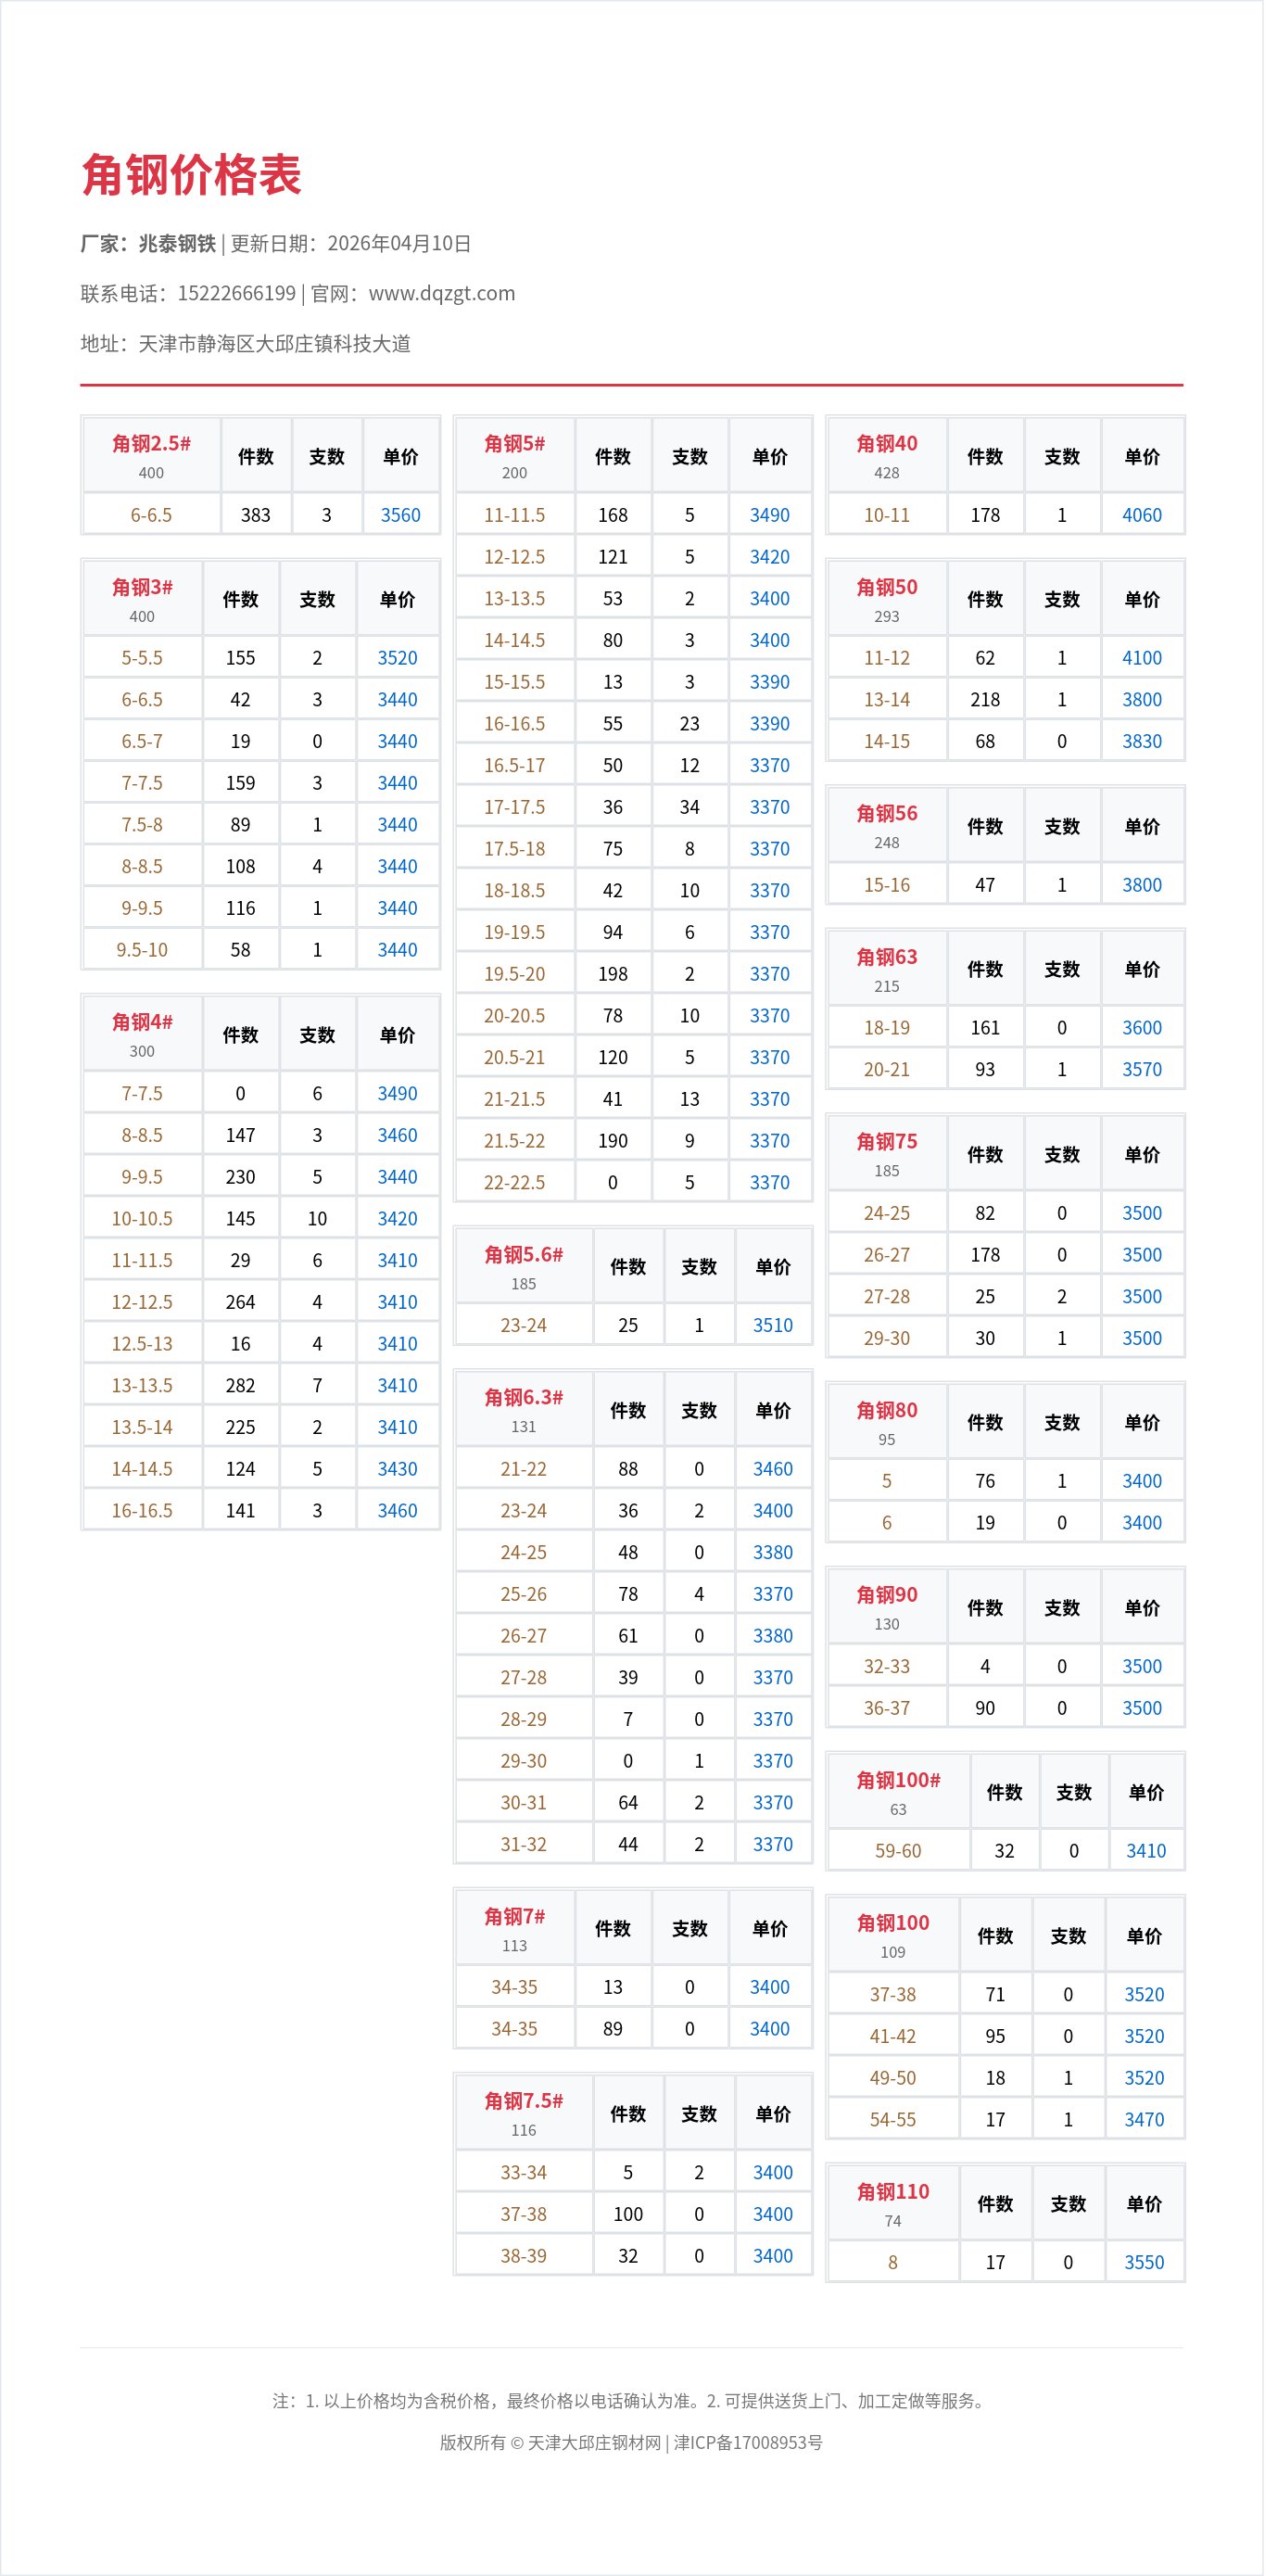Click the update date 2026年04月10日
Screen dimensions: 1265x2576
399,243
